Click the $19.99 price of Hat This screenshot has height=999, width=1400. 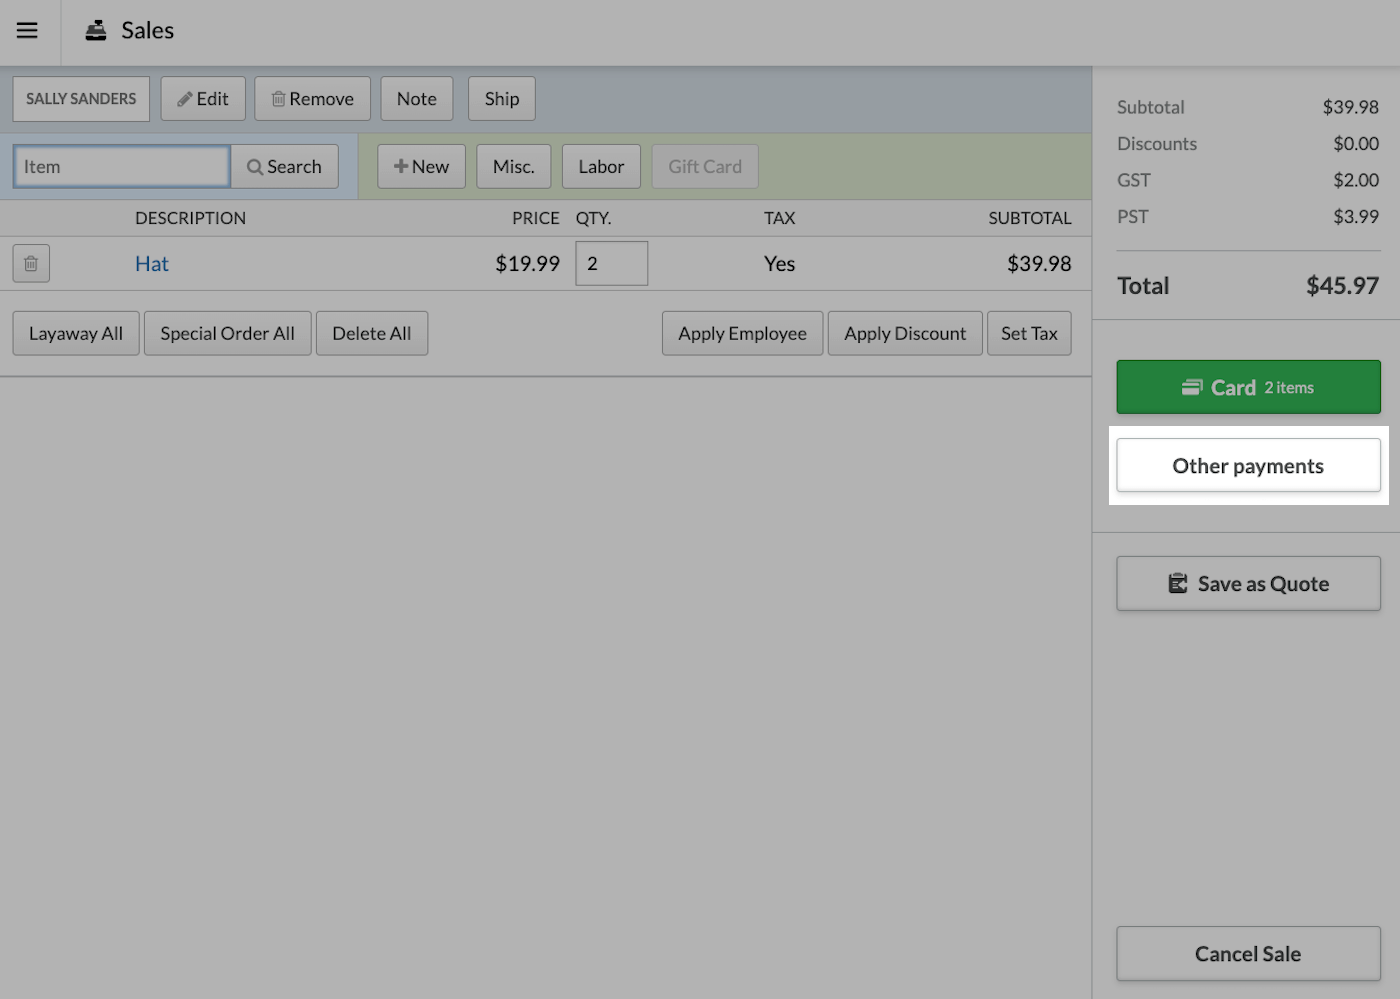(x=527, y=264)
